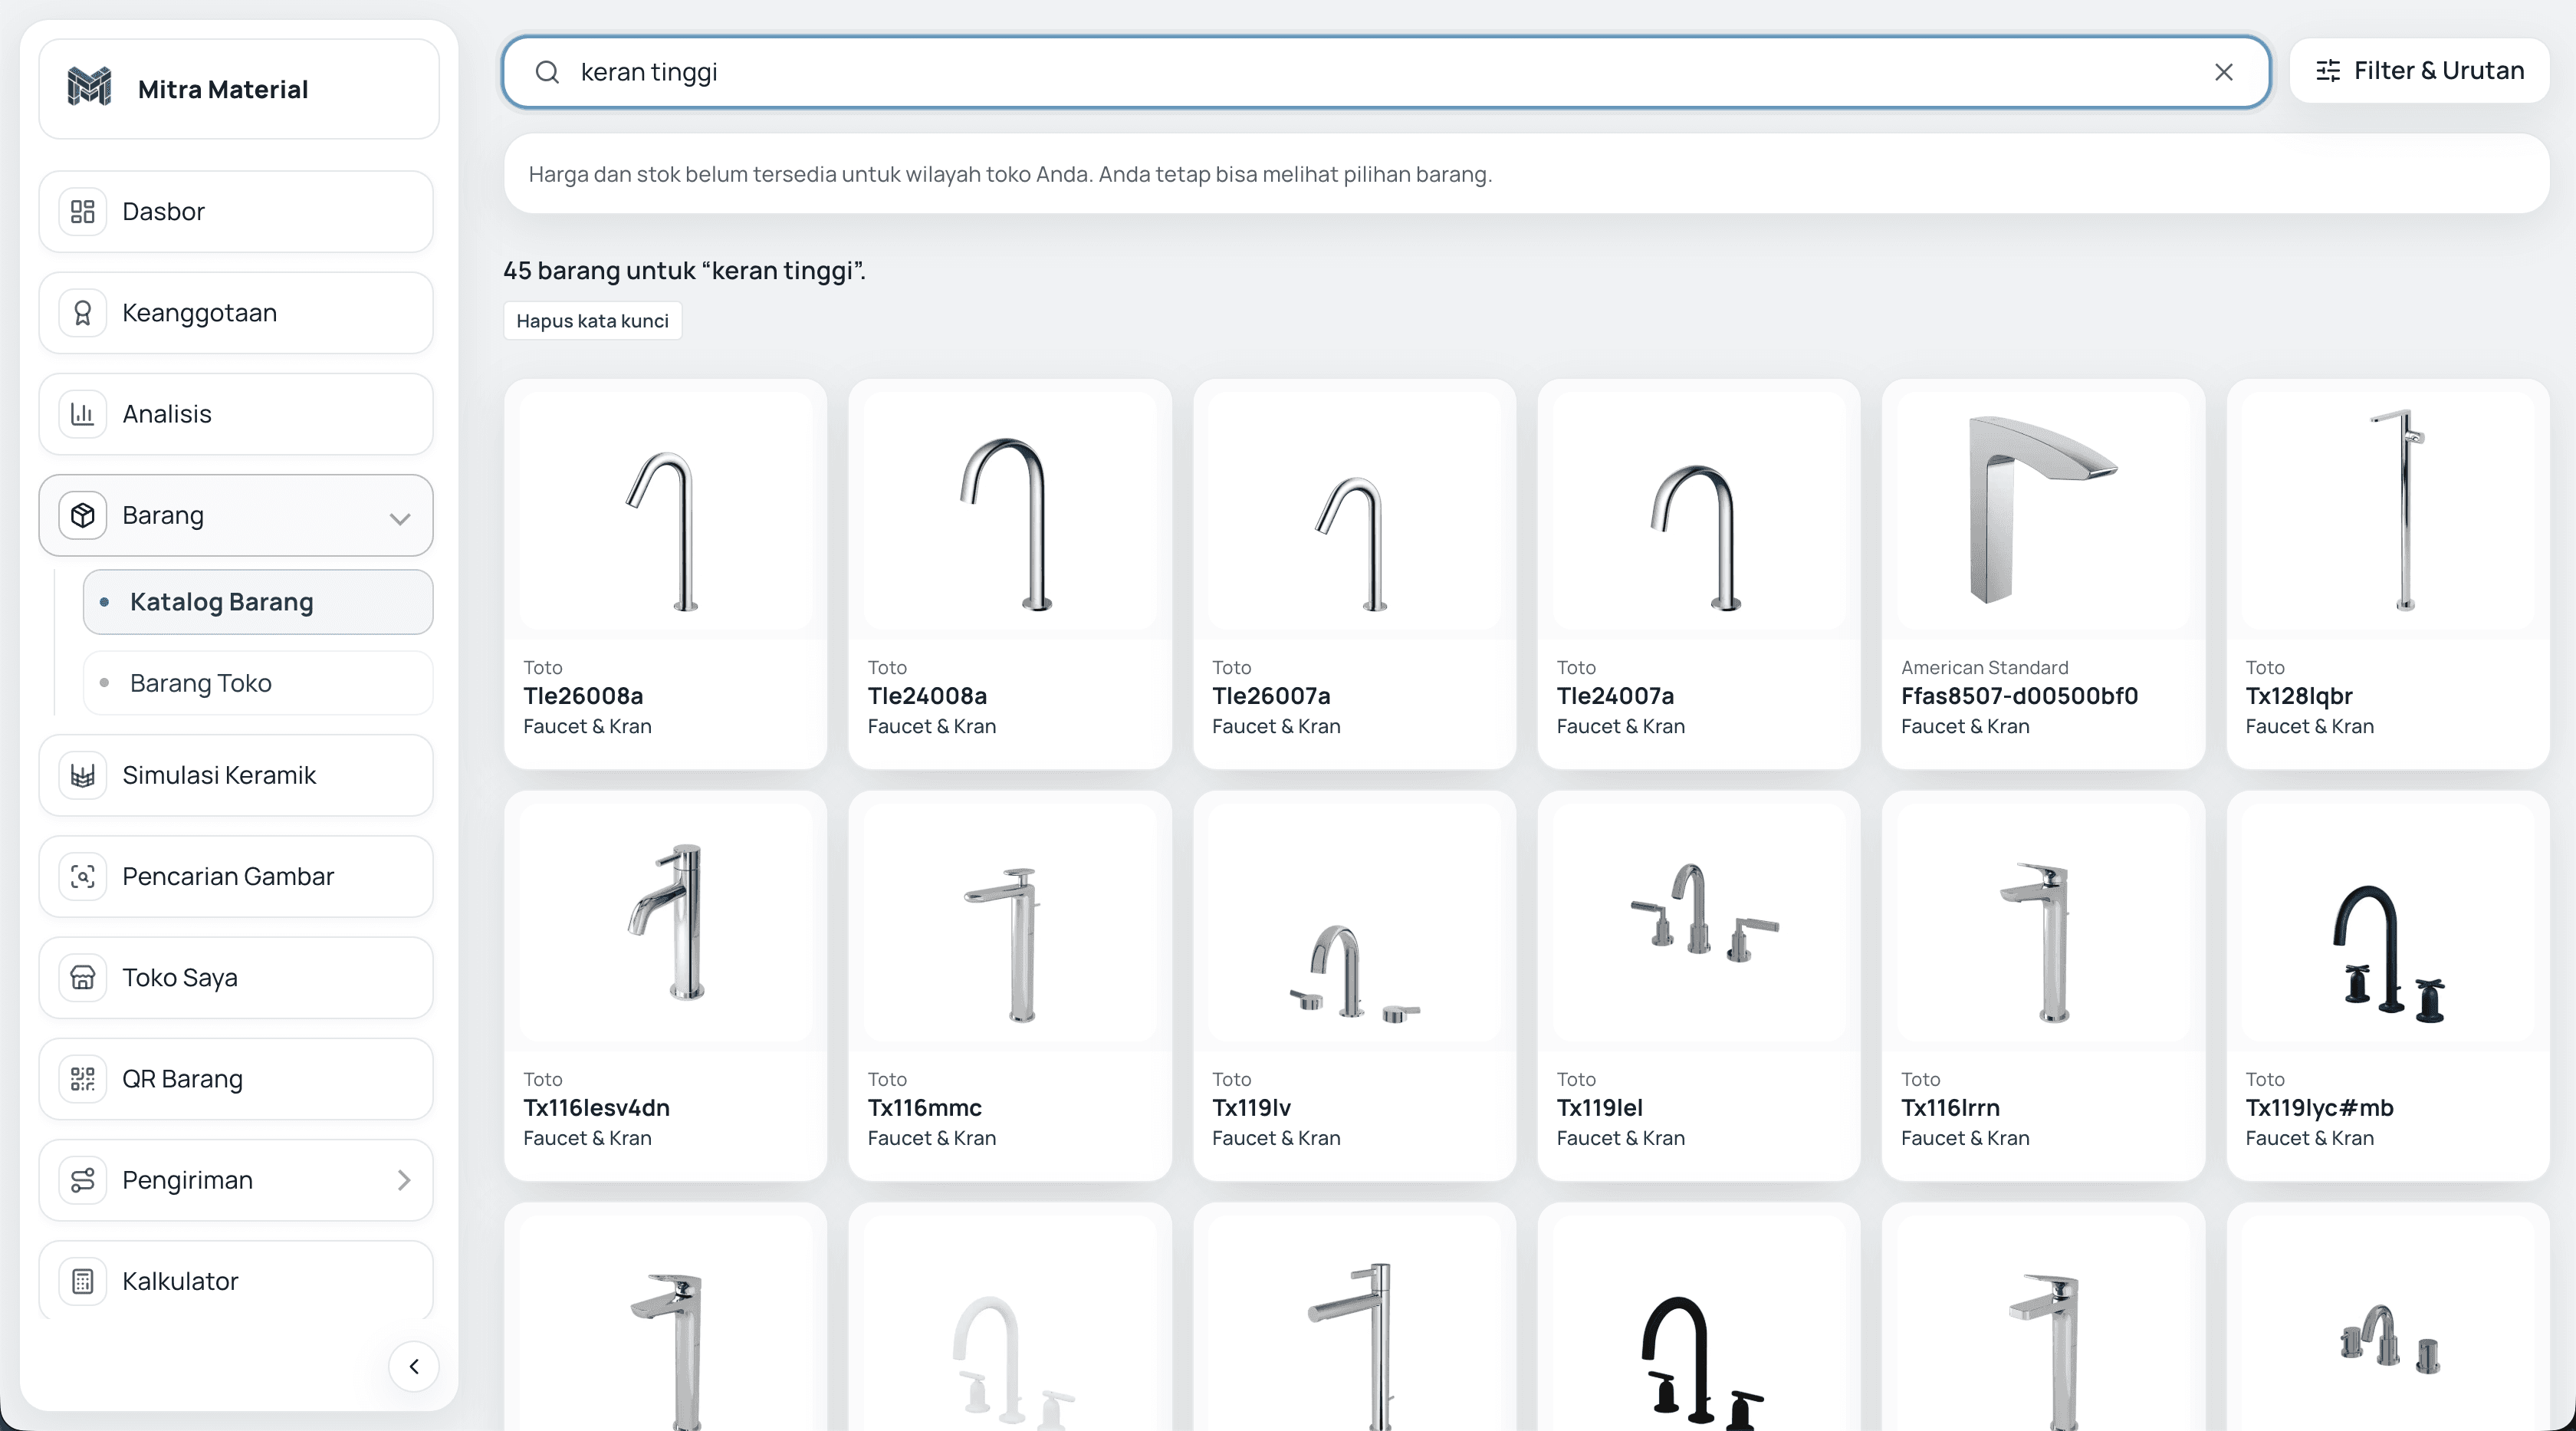Open Toto Tle26008a product thumbnail
Image resolution: width=2576 pixels, height=1431 pixels.
(x=665, y=510)
